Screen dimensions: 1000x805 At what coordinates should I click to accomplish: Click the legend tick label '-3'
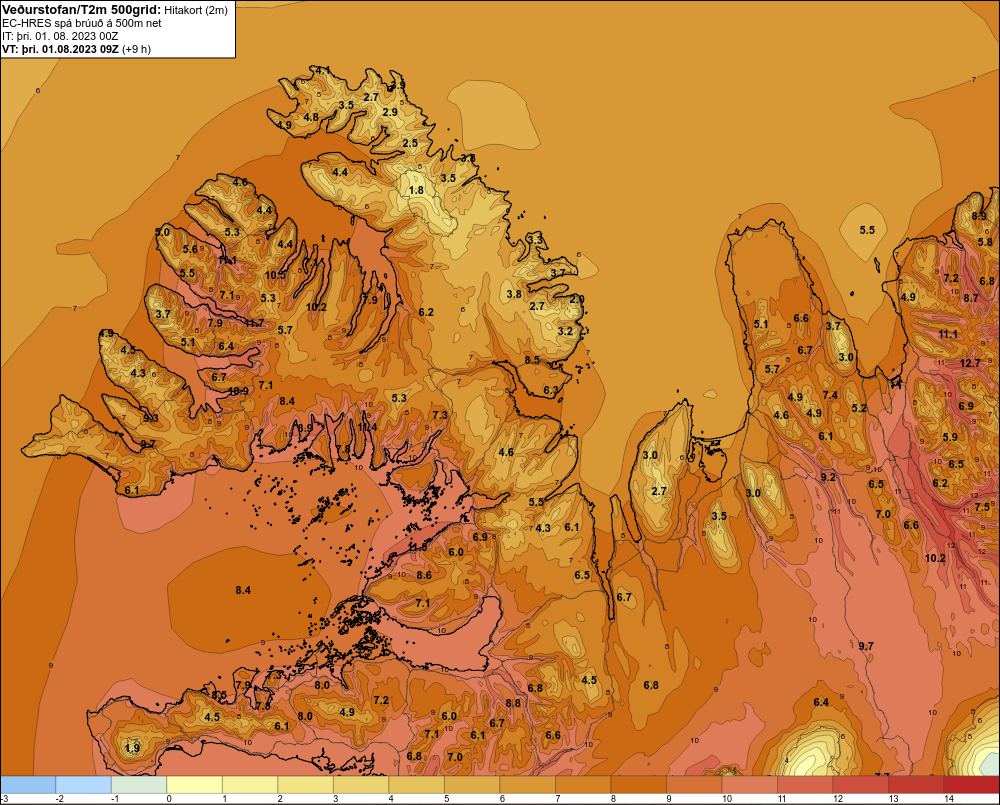point(5,799)
